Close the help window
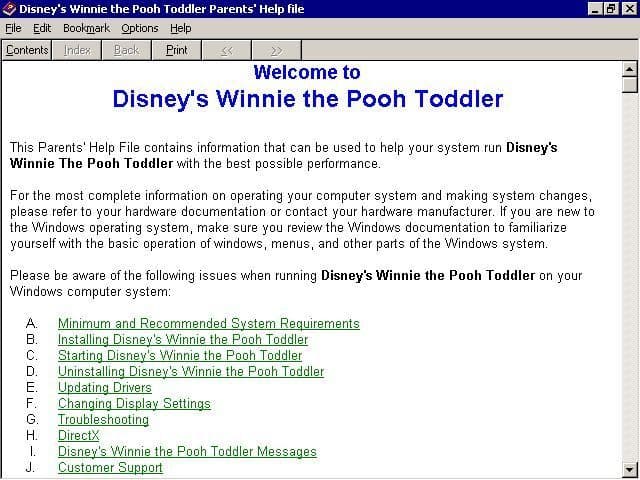Viewport: 640px width, 480px height. [629, 9]
